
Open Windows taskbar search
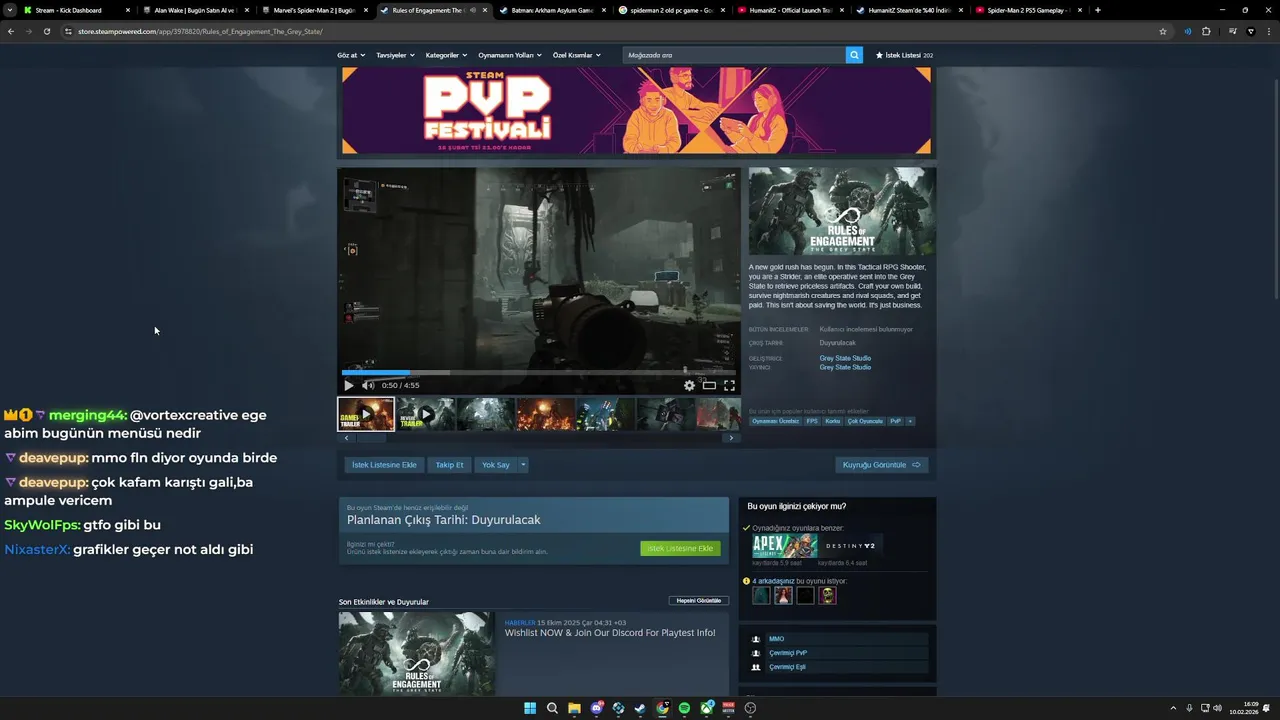point(552,708)
